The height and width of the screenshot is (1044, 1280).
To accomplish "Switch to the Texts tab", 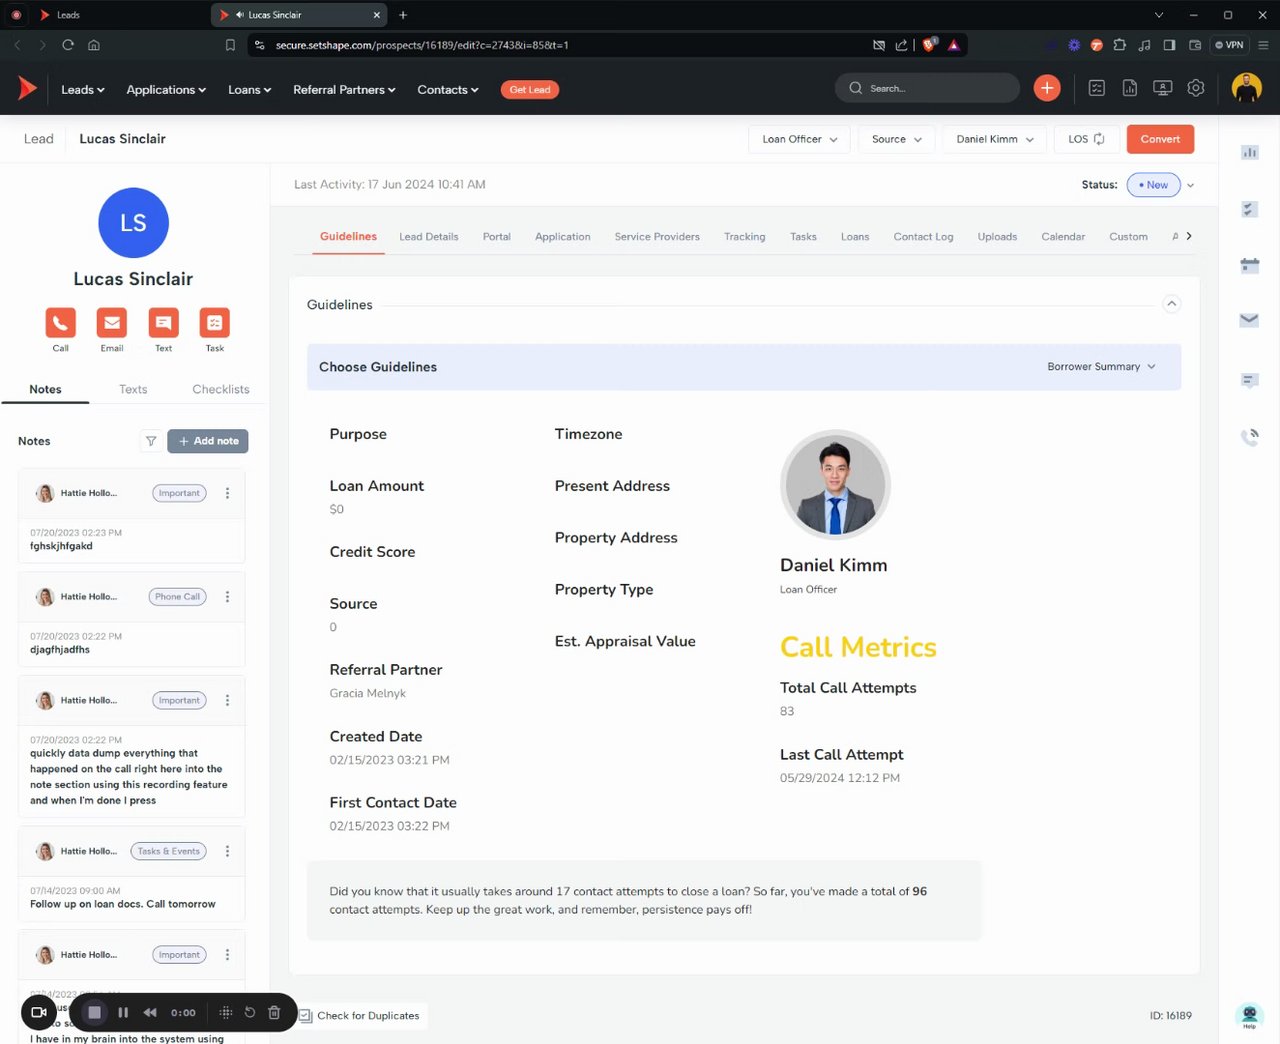I will click(133, 389).
